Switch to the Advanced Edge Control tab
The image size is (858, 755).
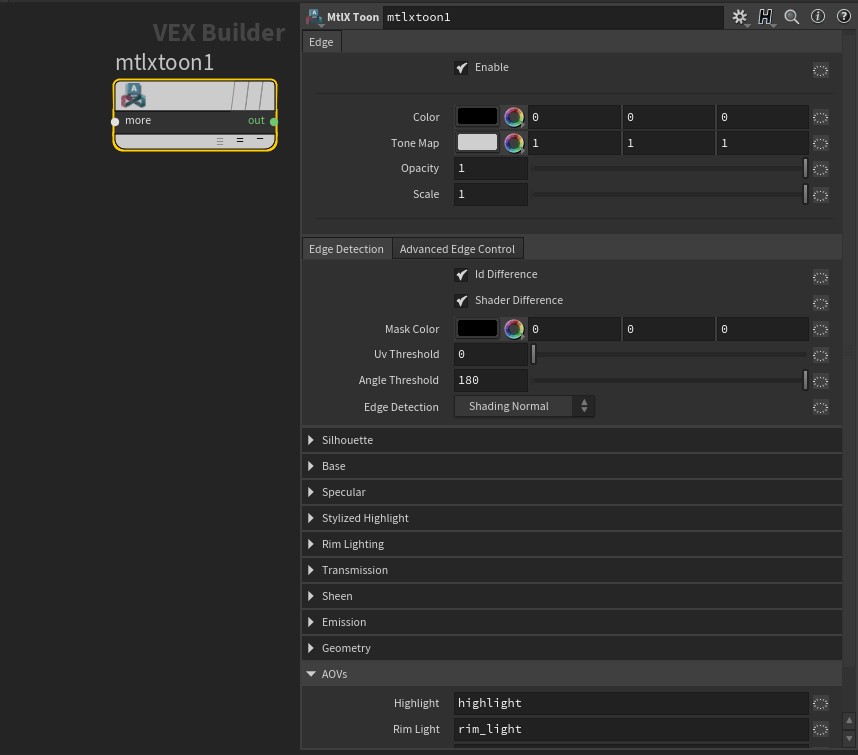(457, 248)
